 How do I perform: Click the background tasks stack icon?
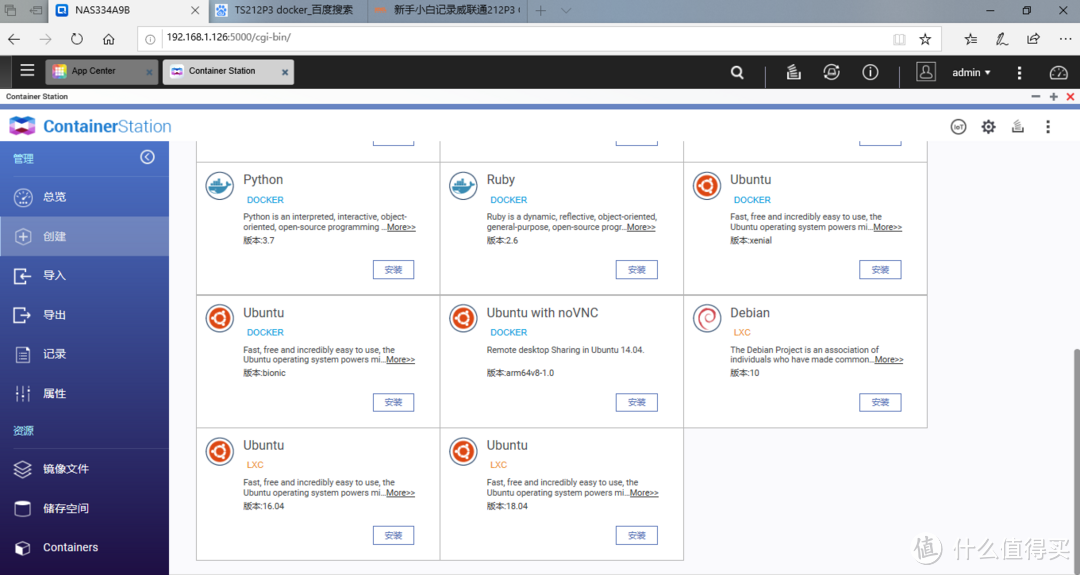793,72
